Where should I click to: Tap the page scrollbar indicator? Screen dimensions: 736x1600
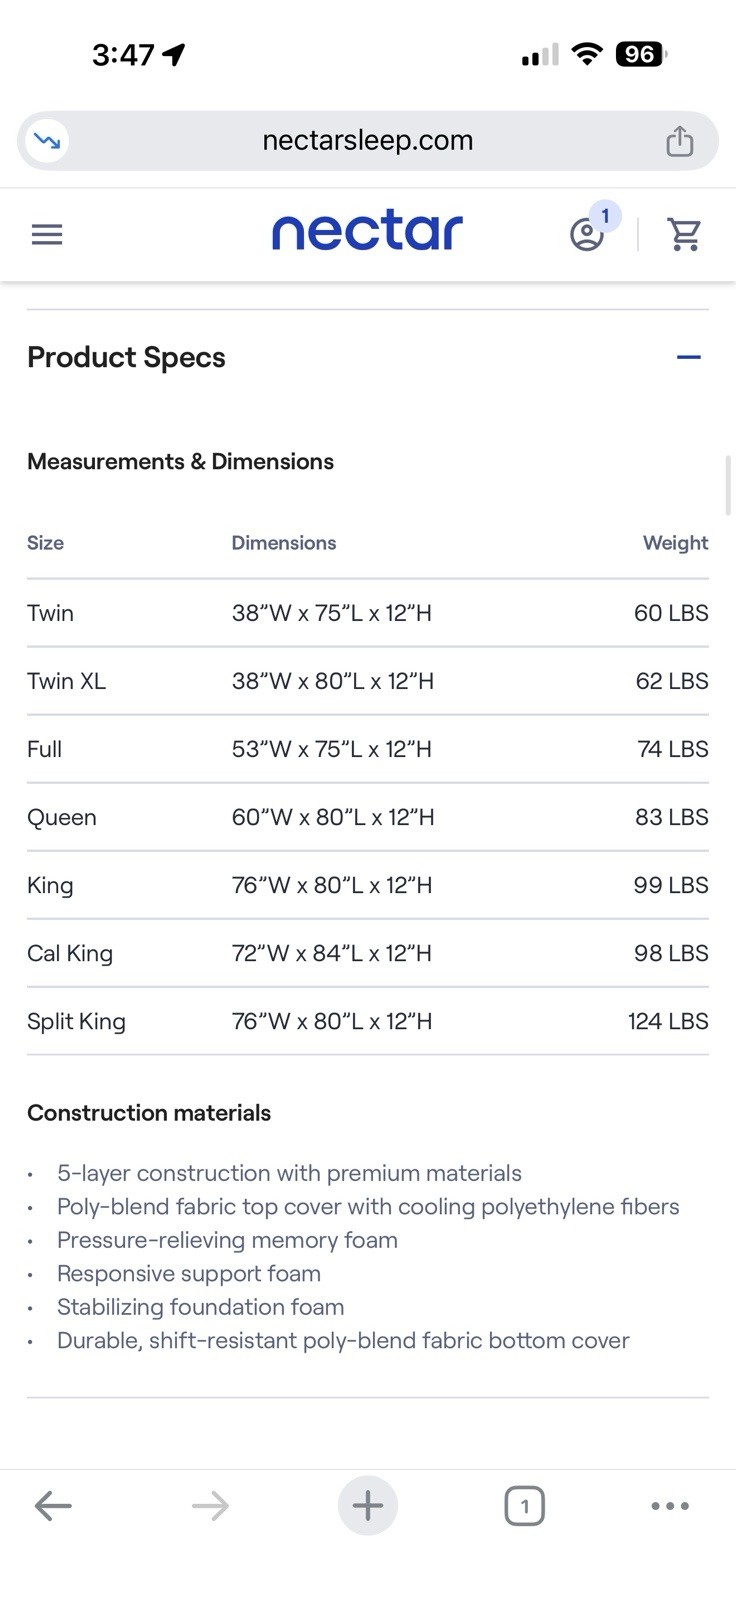point(729,483)
